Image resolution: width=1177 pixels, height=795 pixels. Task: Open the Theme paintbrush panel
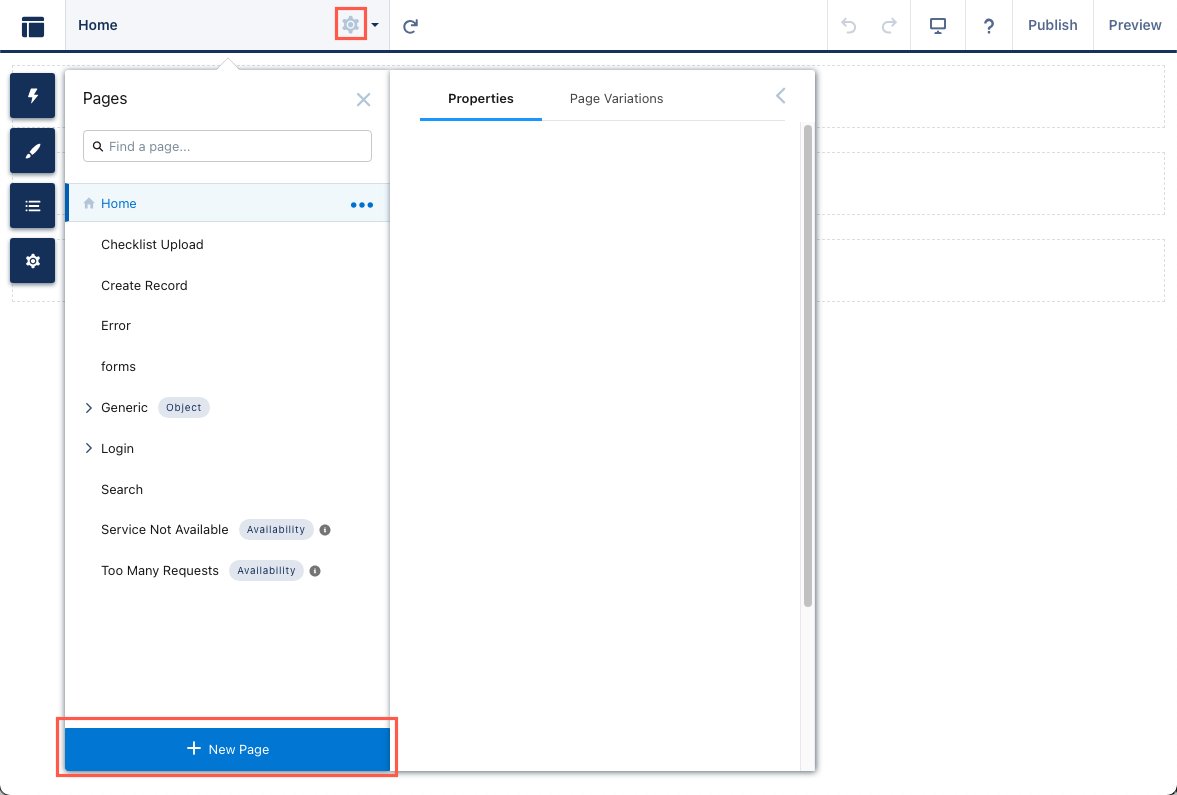tap(33, 151)
